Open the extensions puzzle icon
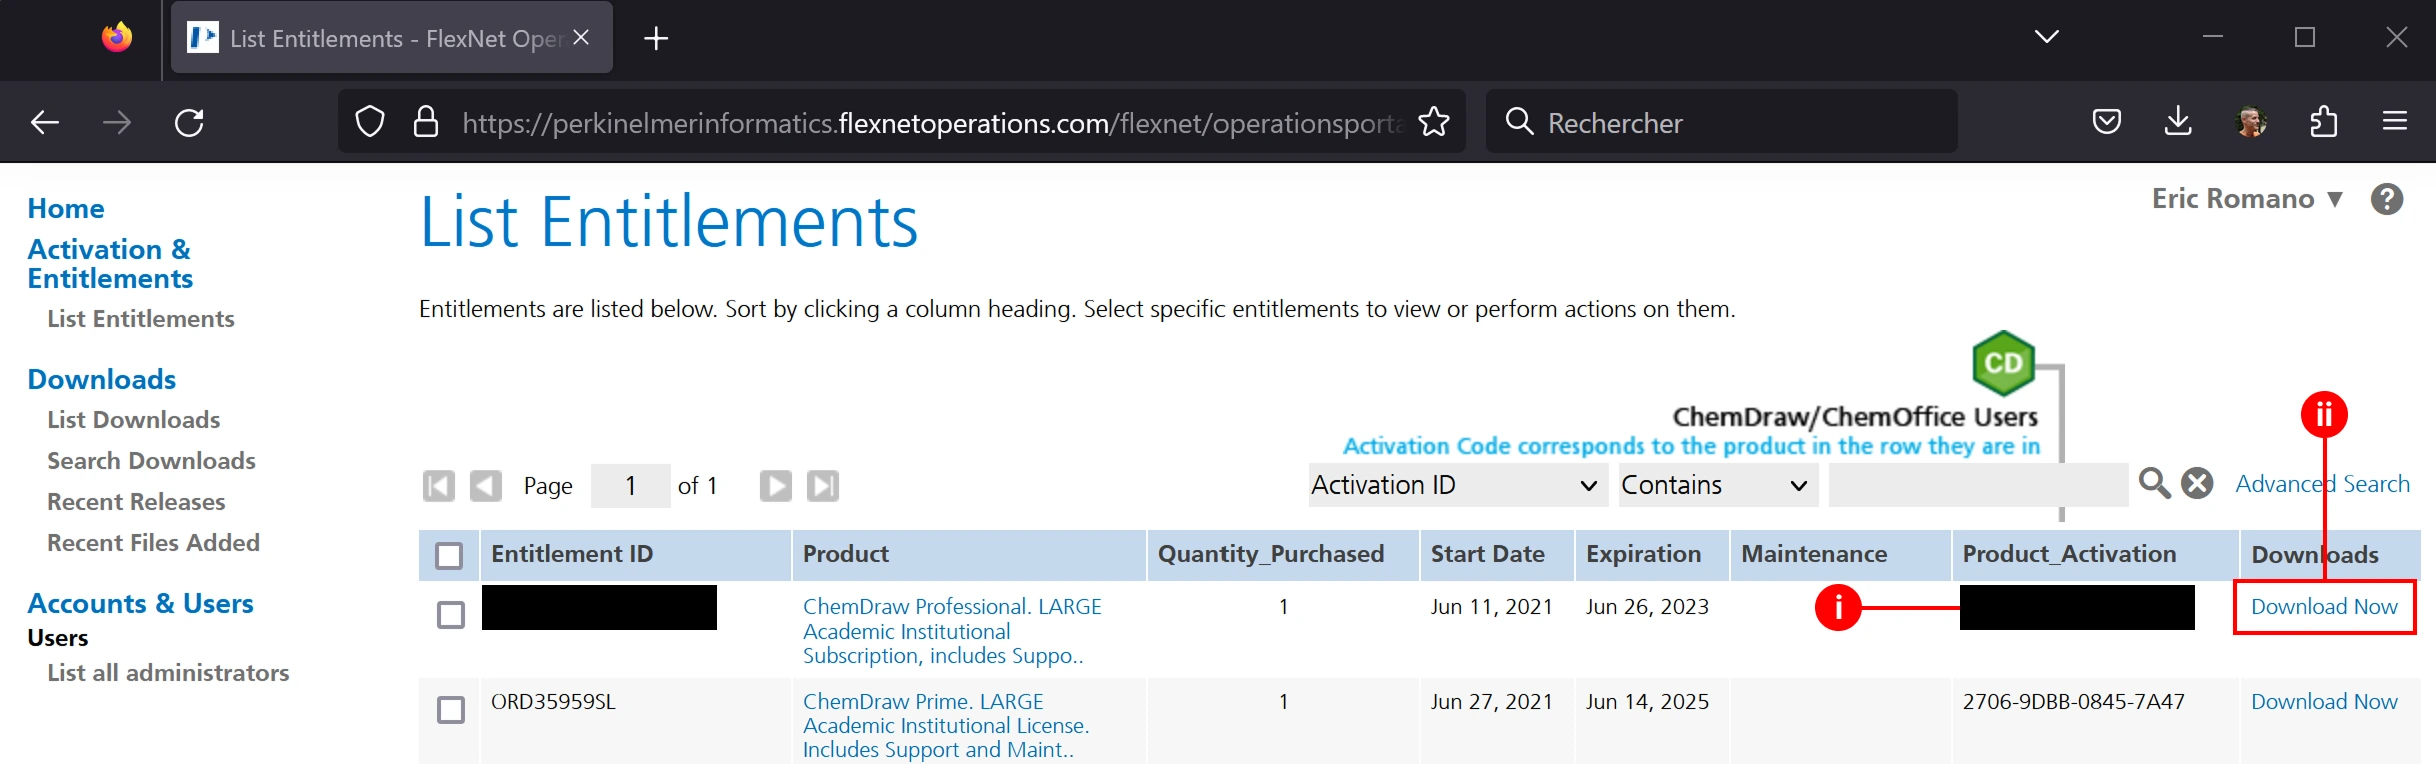This screenshot has height=764, width=2436. click(x=2323, y=122)
